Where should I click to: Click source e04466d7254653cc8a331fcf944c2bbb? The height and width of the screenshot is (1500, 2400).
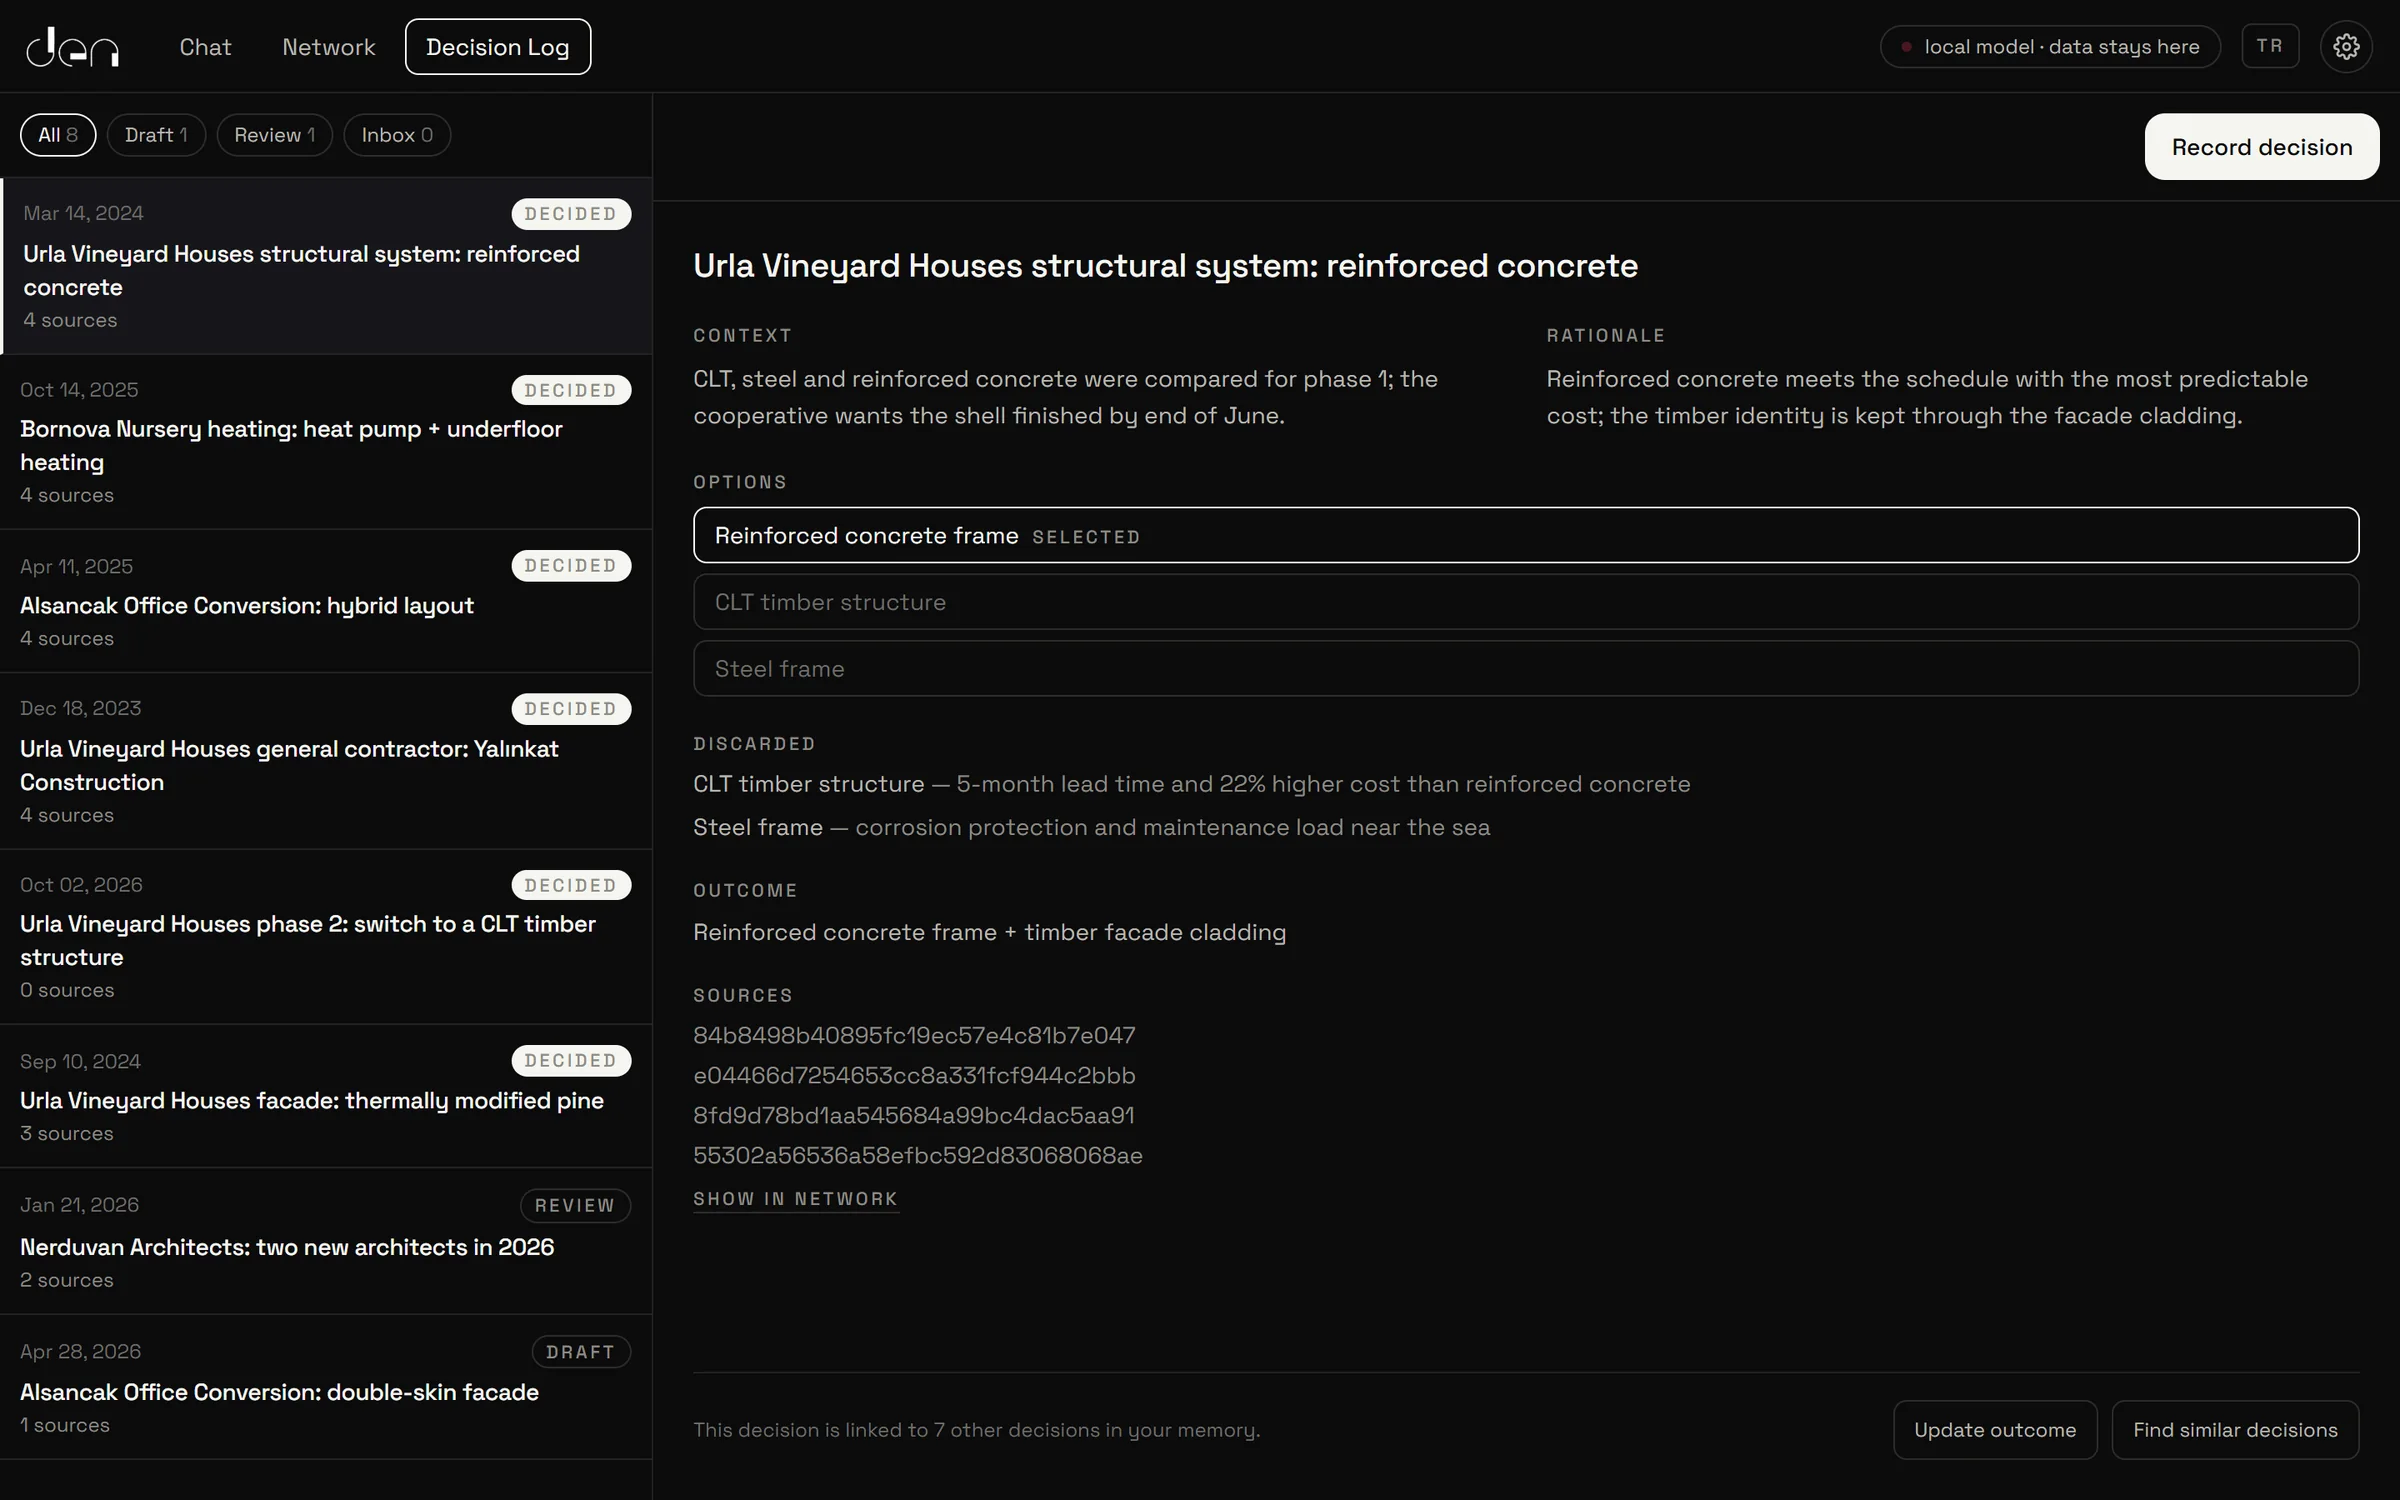coord(914,1075)
